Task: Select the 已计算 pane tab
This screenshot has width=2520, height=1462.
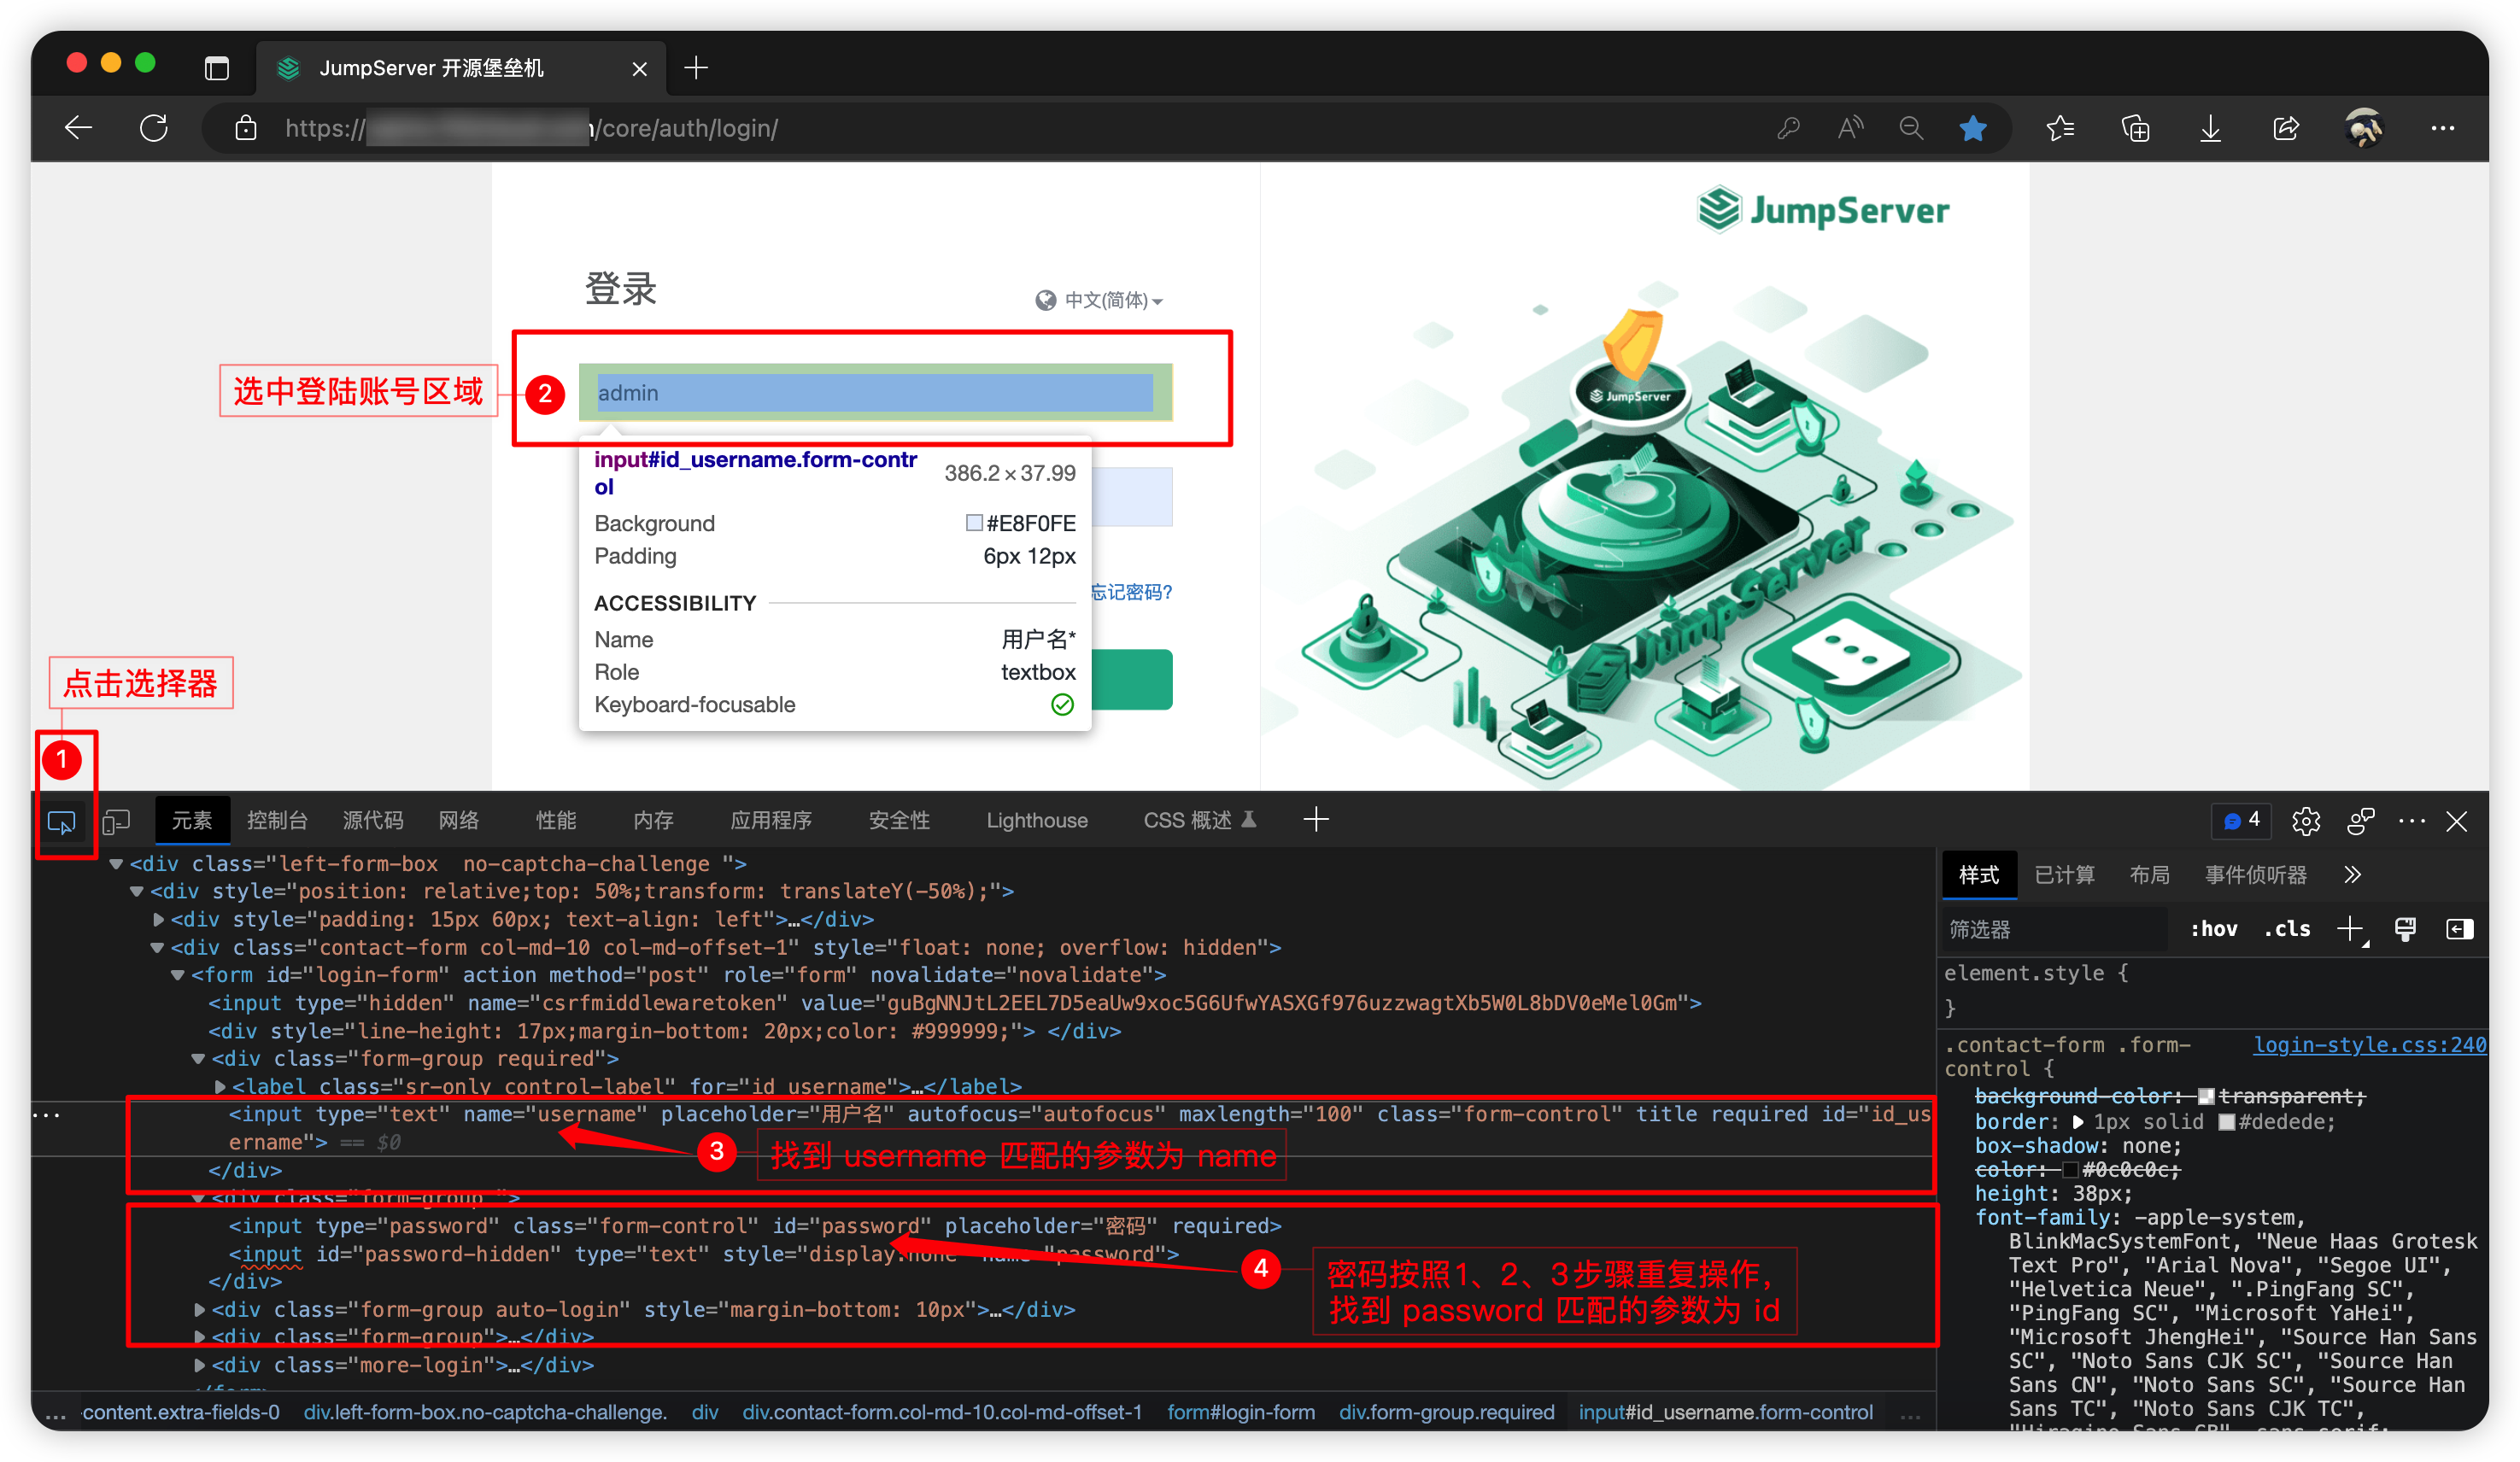Action: (2064, 875)
